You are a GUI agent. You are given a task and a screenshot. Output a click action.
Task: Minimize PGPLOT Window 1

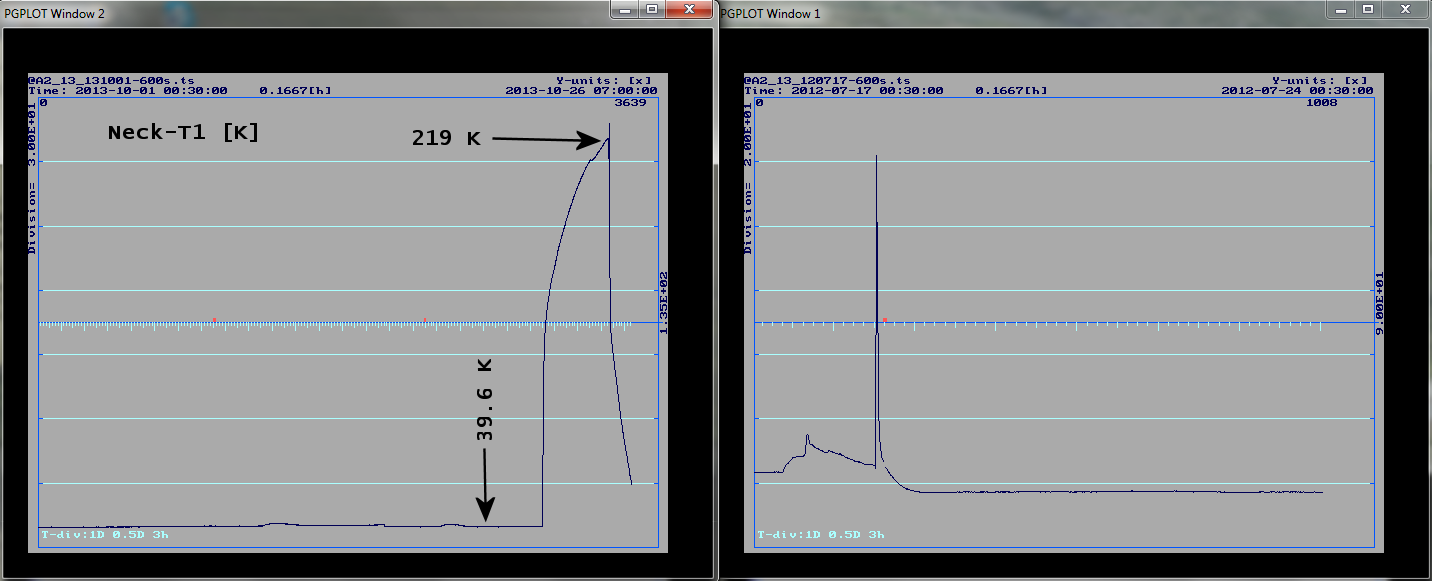pos(1341,9)
